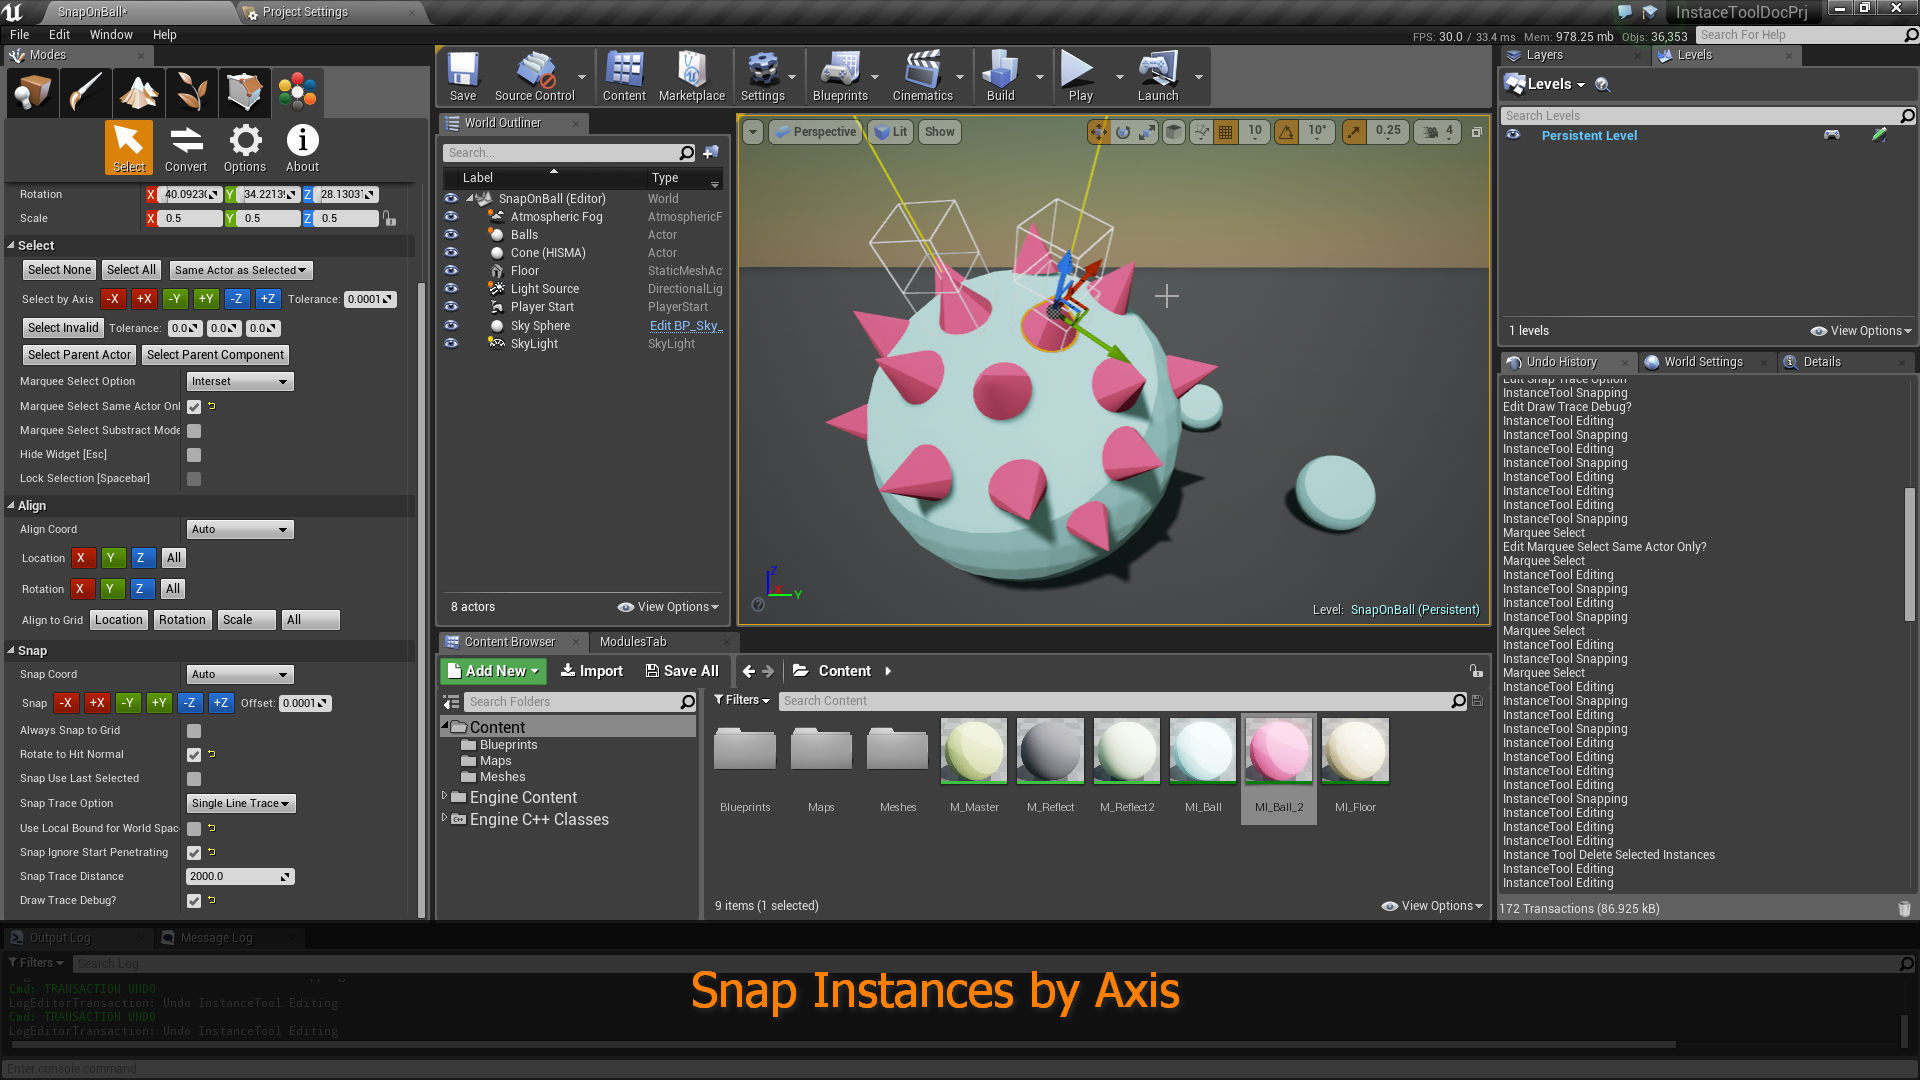Expand the Marquee Select Option dropdown
Screen dimensions: 1920x1080
239,381
